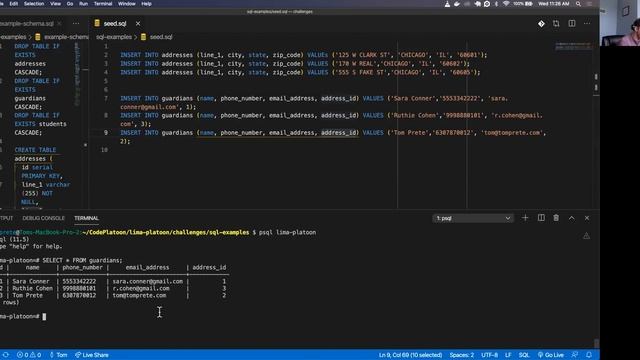Click the VLC cone menu bar icon
The height and width of the screenshot is (360, 640).
coord(447,4)
